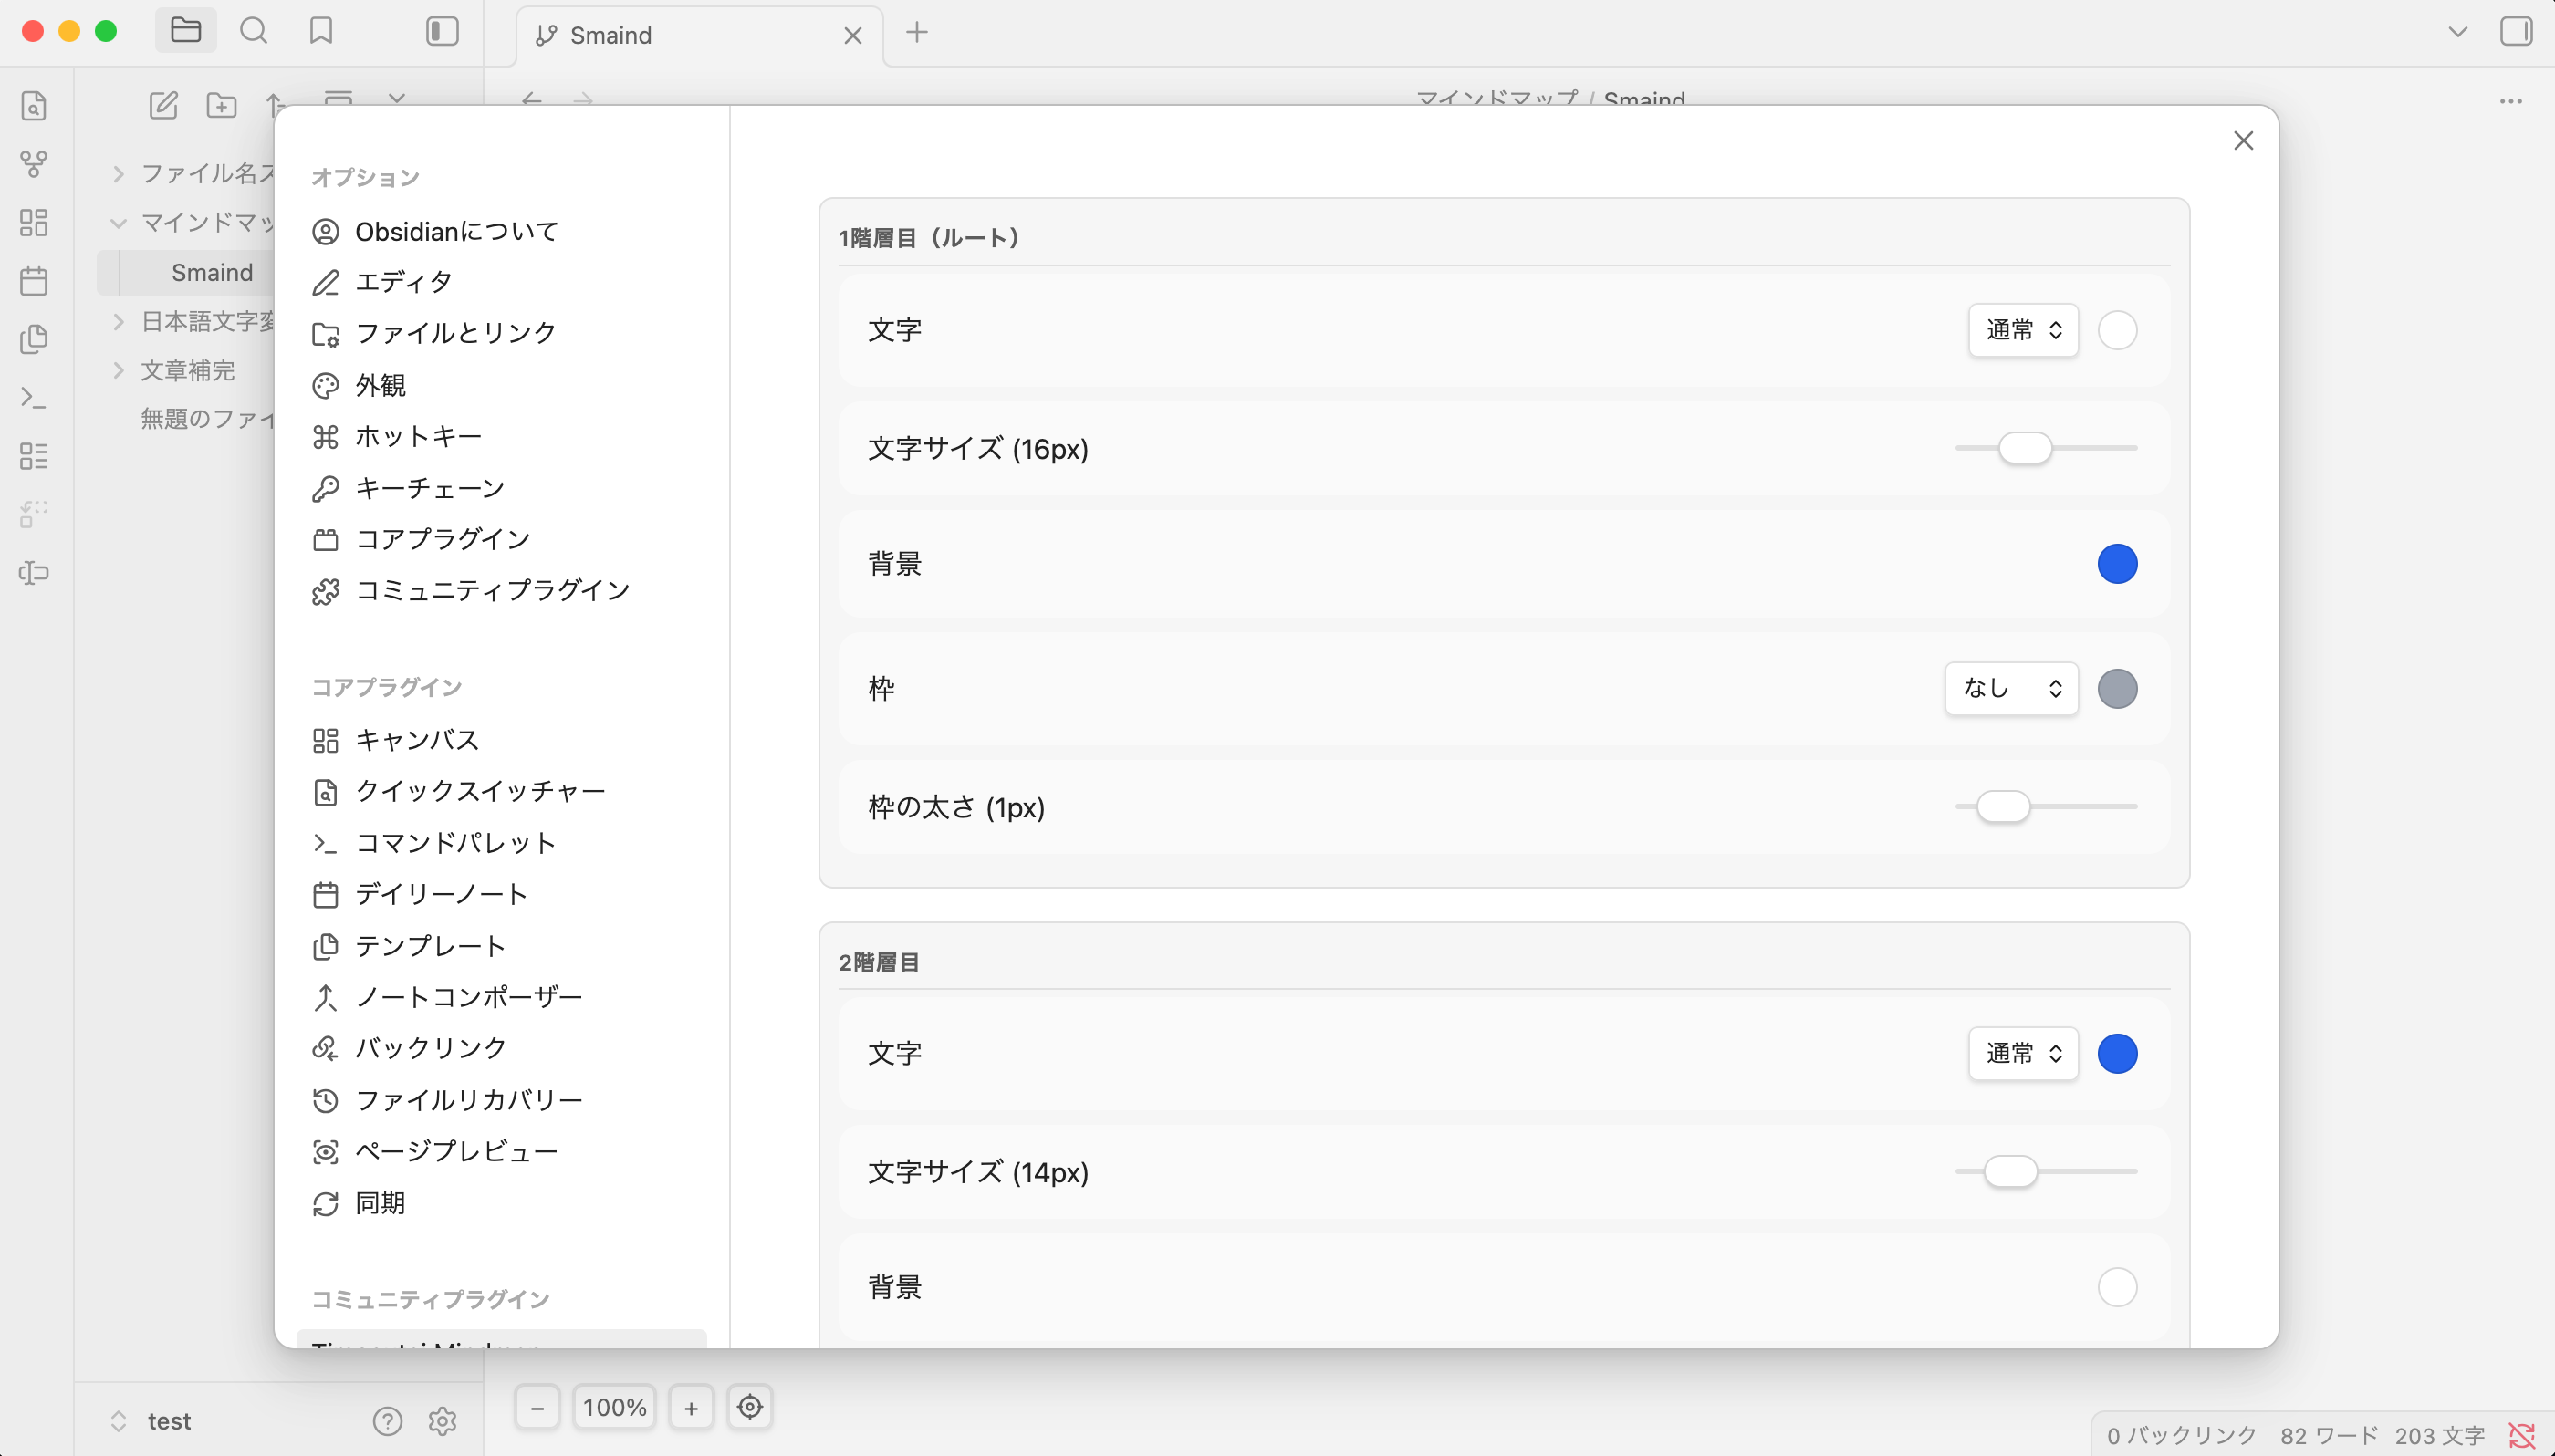Screen dimensions: 2555x1456
Task: Expand the 文章補完 folder chevron
Action: click(118, 370)
